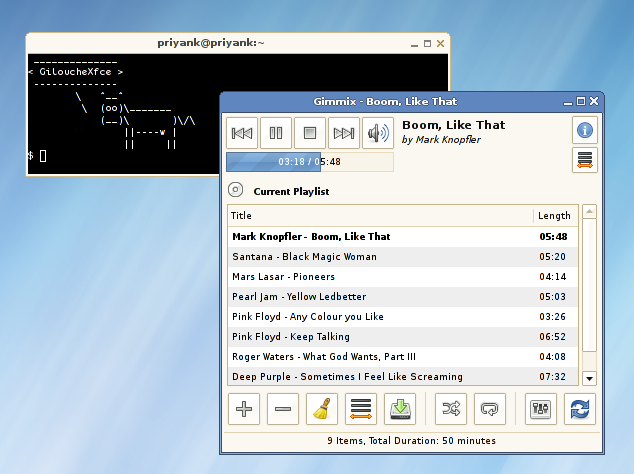Toggle playlist view icon below the info button
The height and width of the screenshot is (474, 634).
[585, 160]
